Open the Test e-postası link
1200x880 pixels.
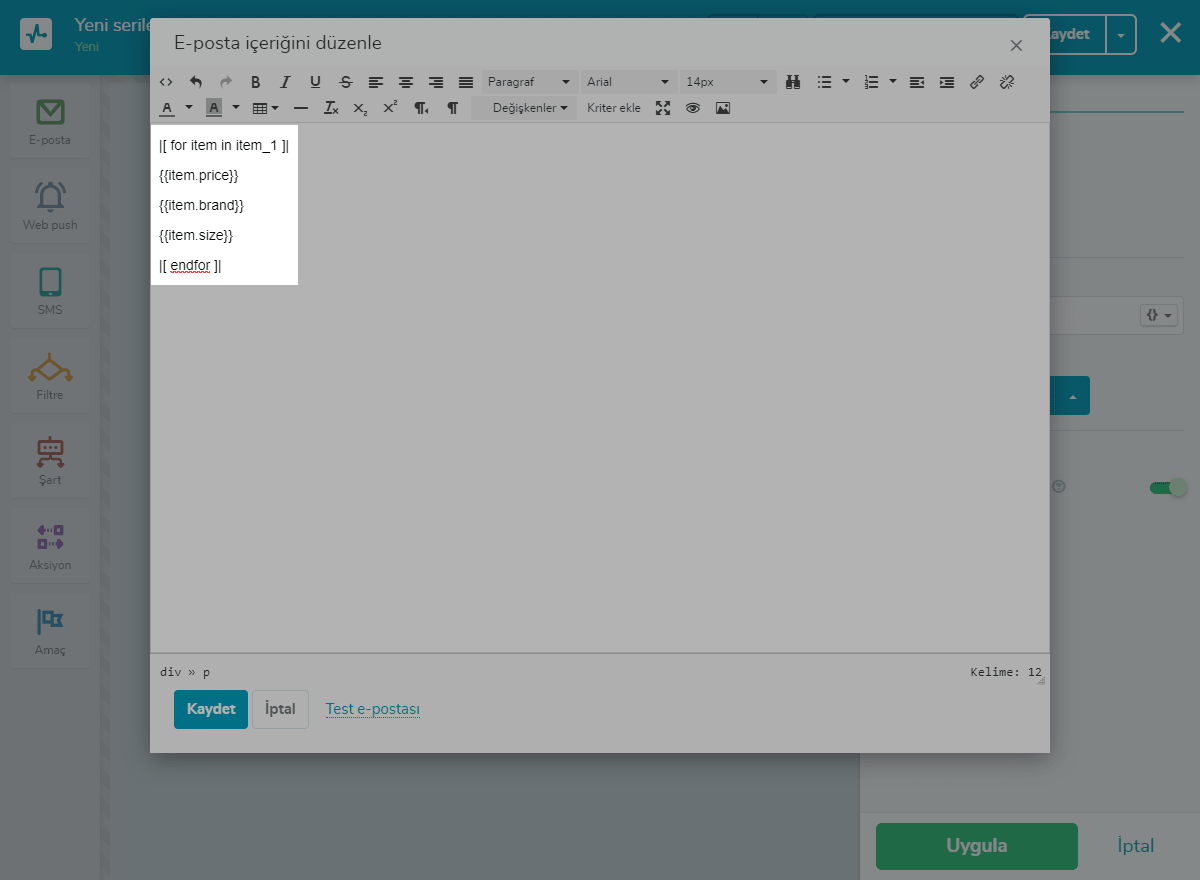coord(373,709)
